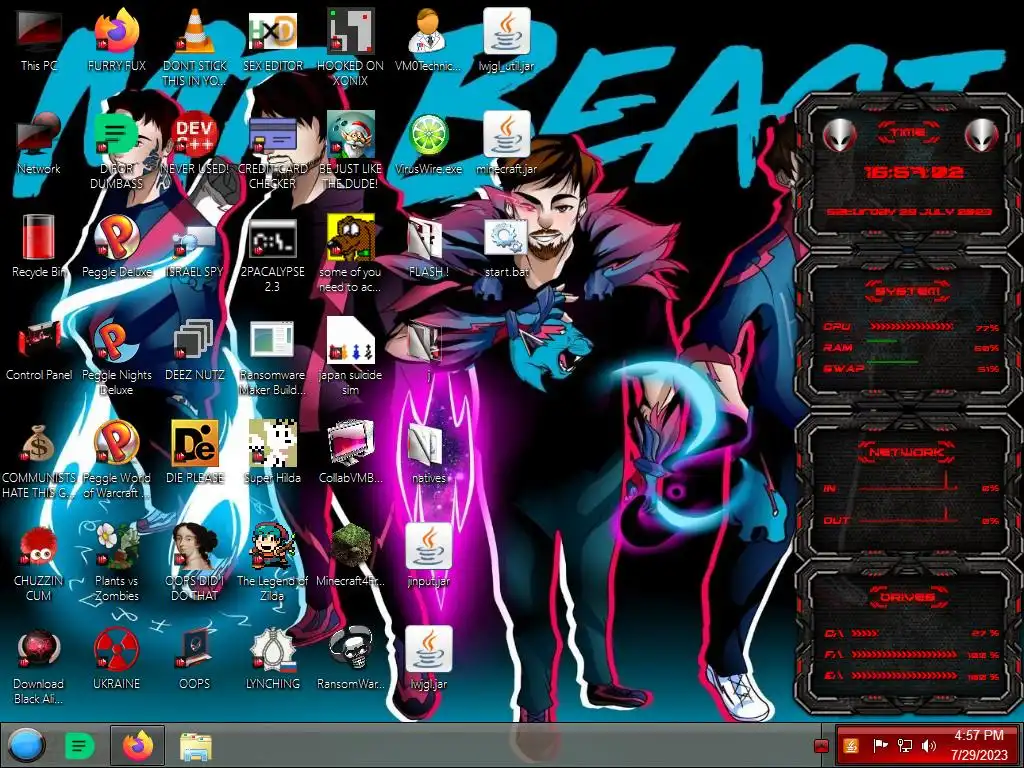Viewport: 1024px width, 768px height.
Task: Select the natives folder icon
Action: tap(428, 453)
